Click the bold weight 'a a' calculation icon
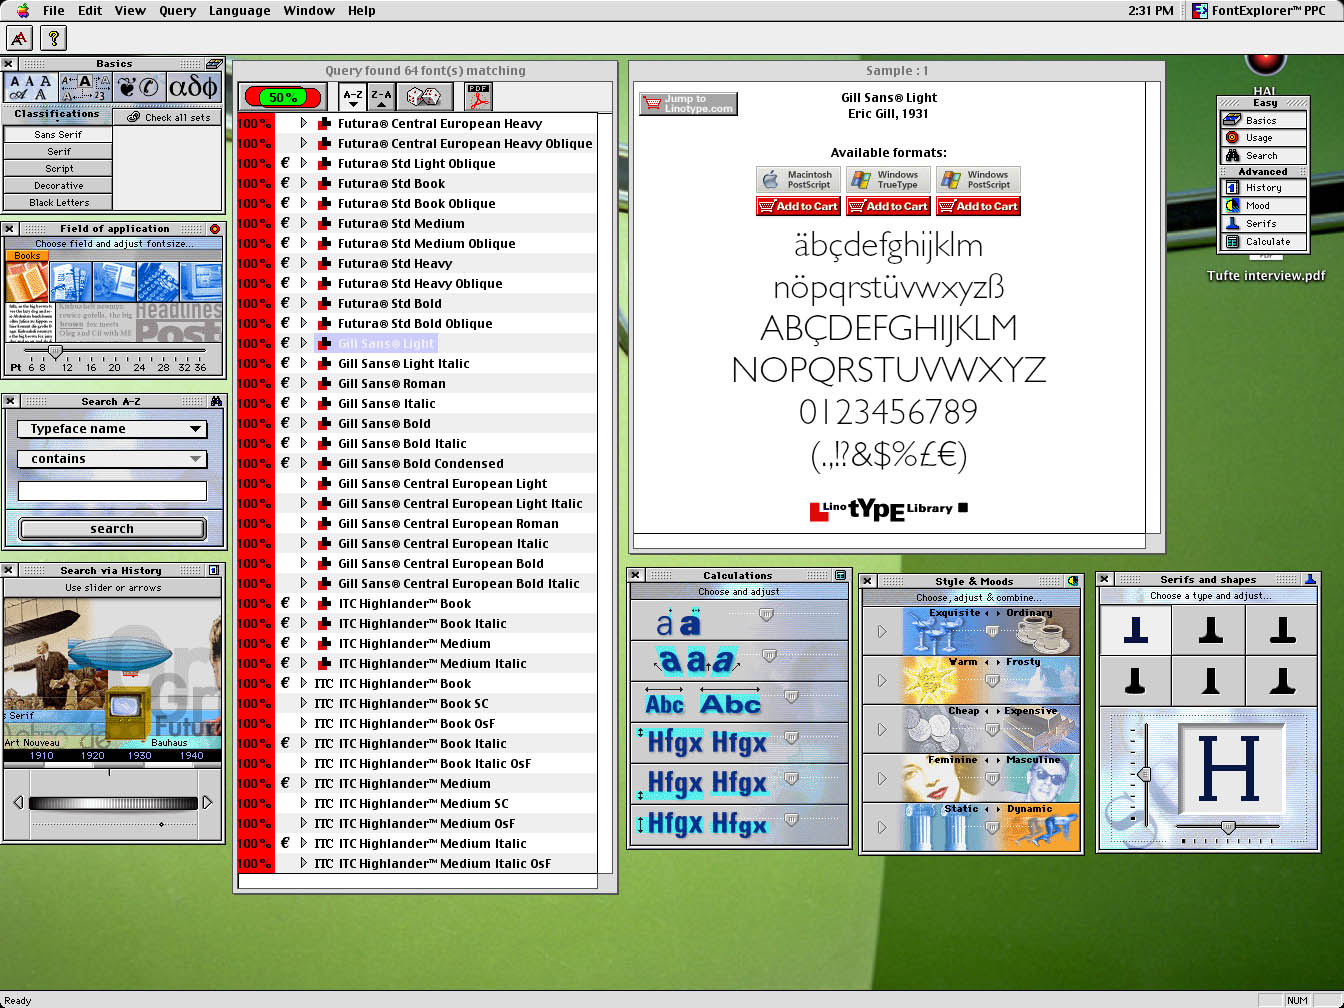Viewport: 1344px width, 1008px height. (678, 624)
